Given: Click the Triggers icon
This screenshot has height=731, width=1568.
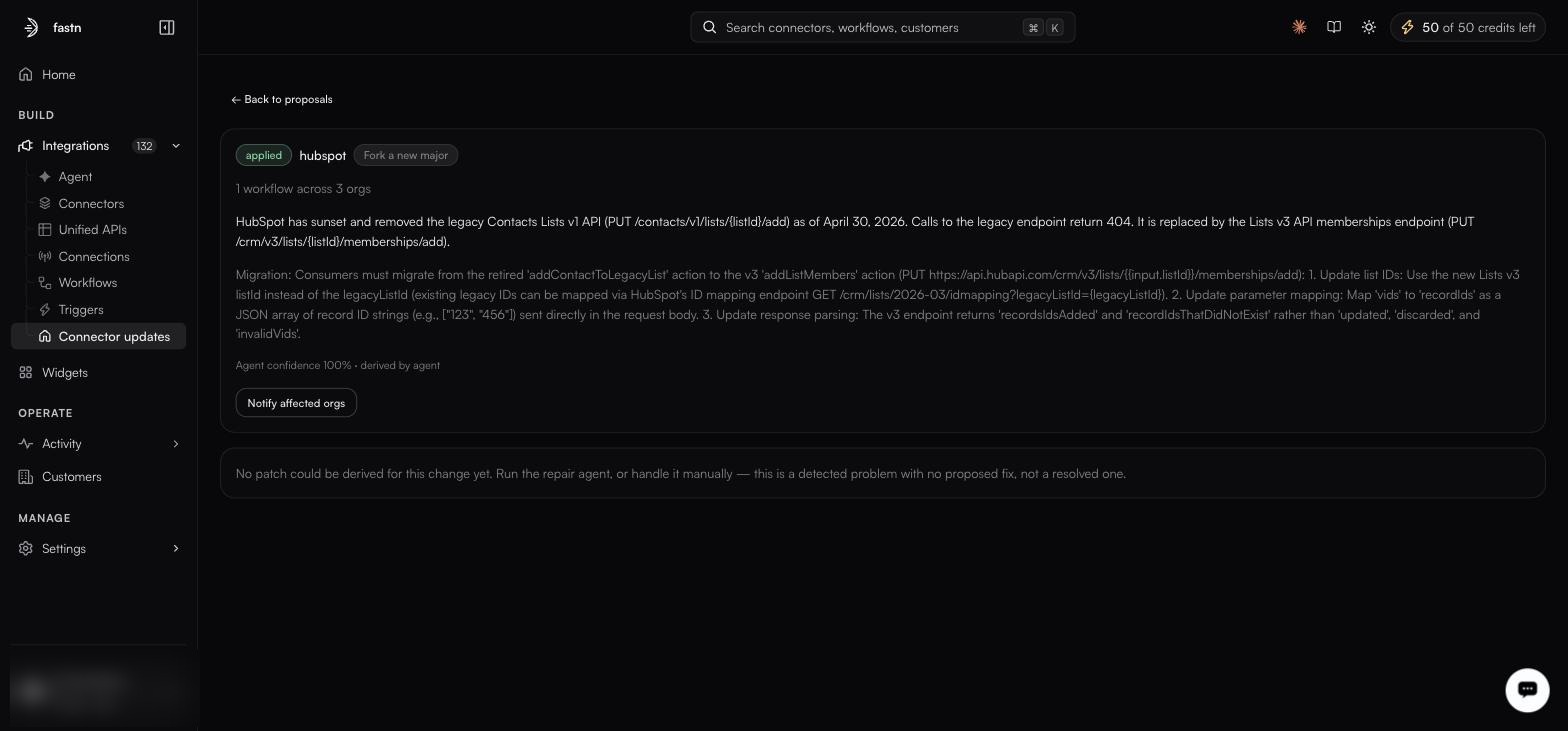Looking at the screenshot, I should coord(45,310).
